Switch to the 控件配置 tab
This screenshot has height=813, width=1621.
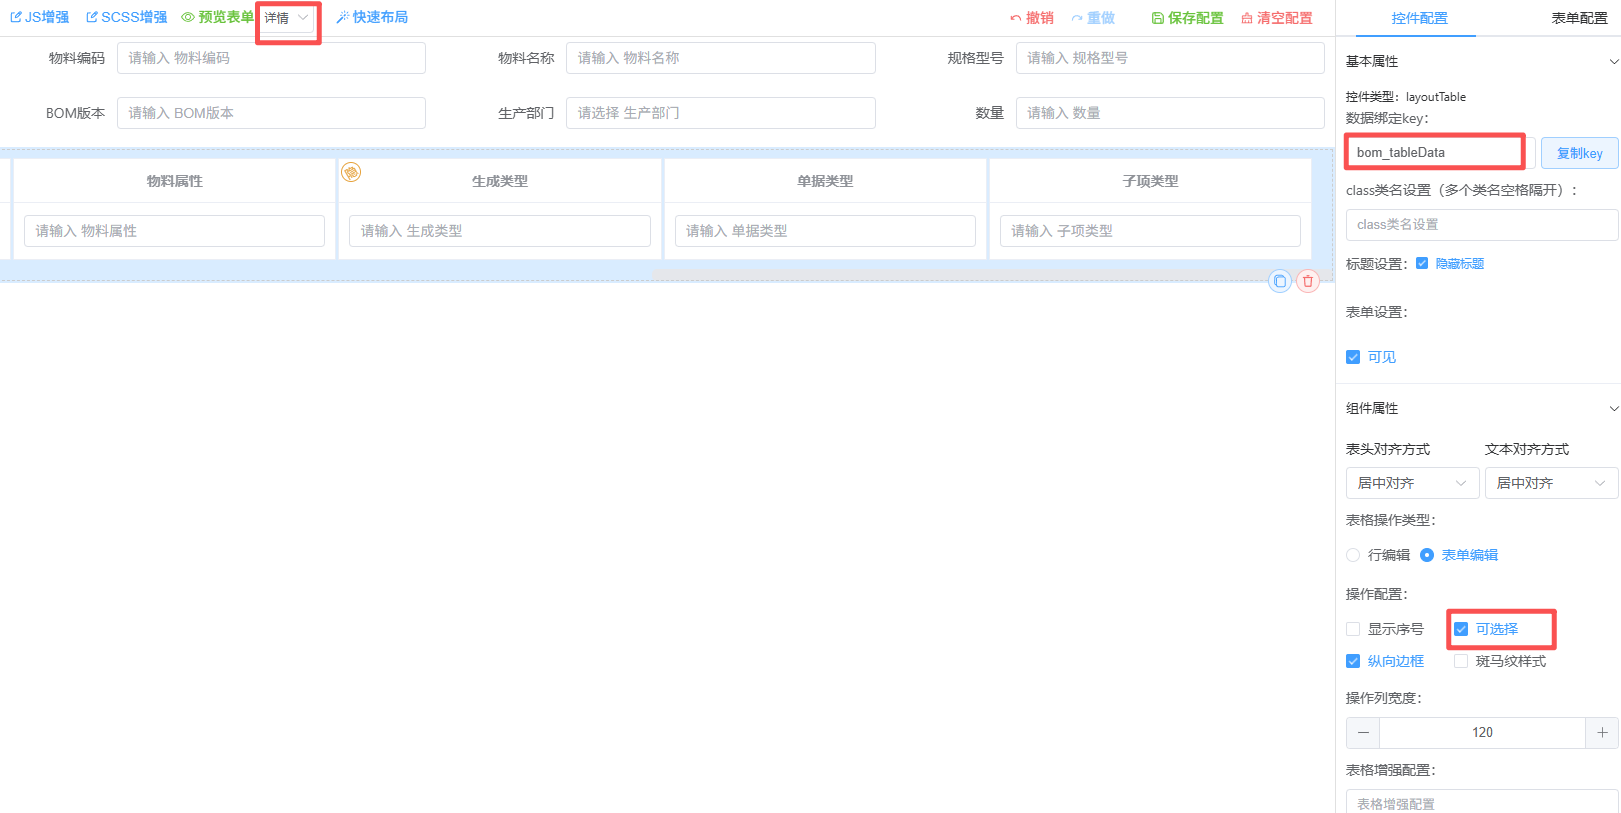pos(1419,18)
